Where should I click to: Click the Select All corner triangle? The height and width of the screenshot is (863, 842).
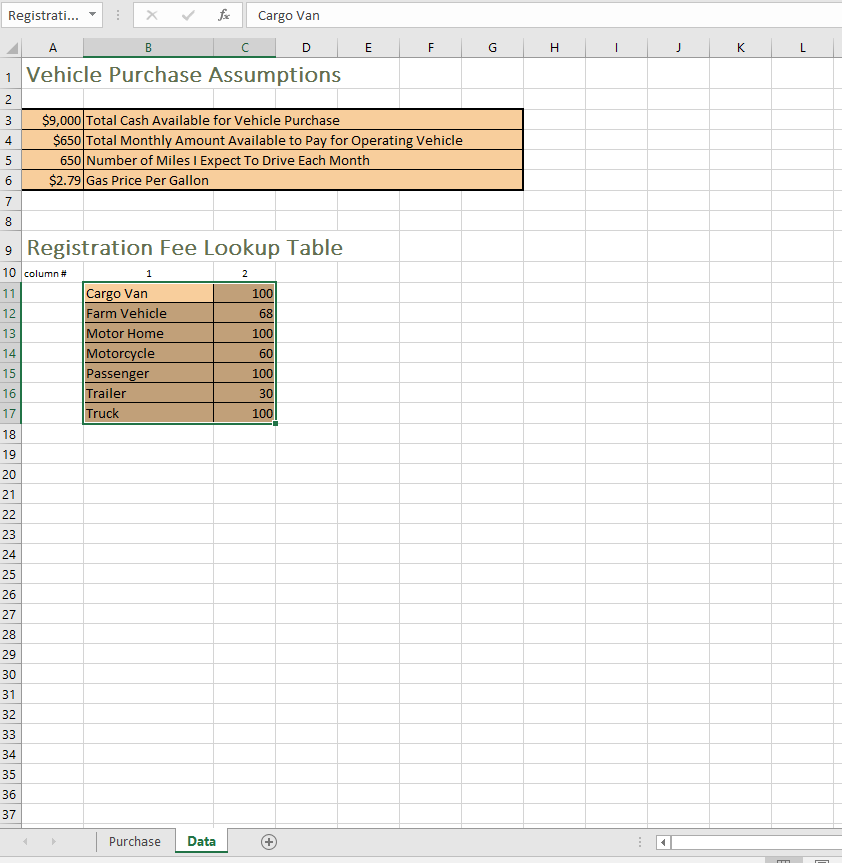[11, 48]
